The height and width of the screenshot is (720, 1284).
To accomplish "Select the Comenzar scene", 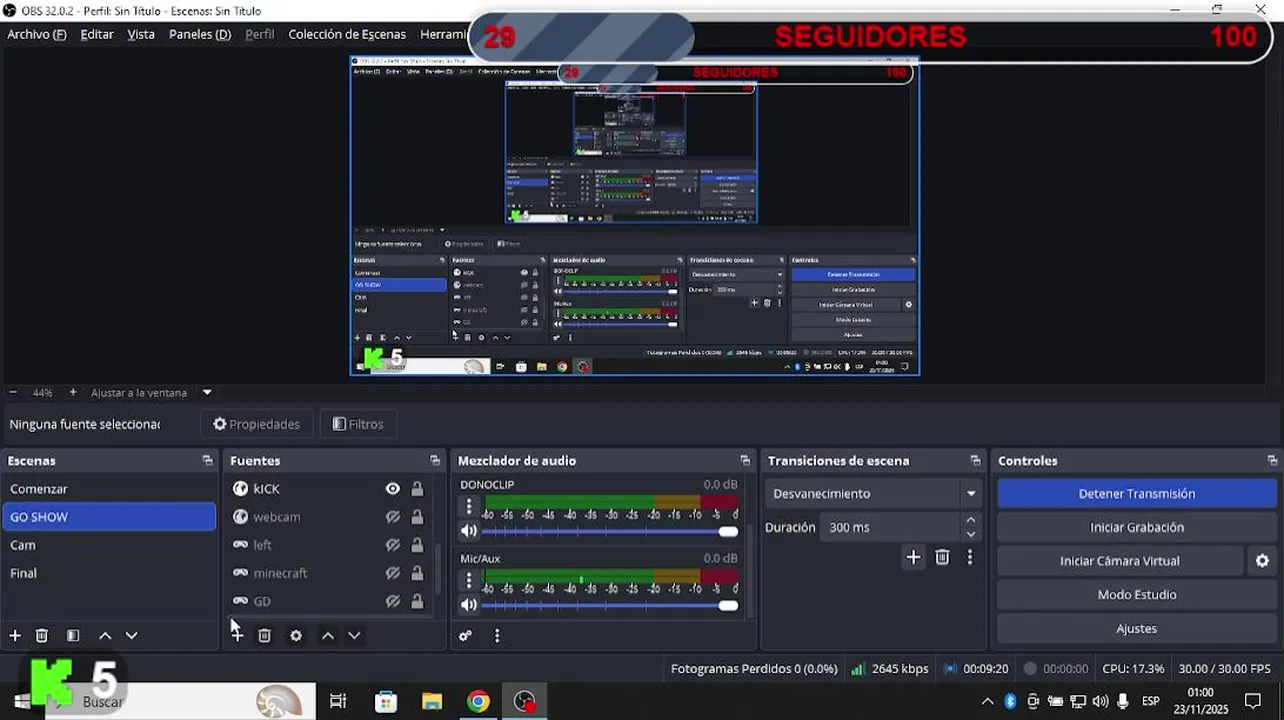I will pos(108,489).
